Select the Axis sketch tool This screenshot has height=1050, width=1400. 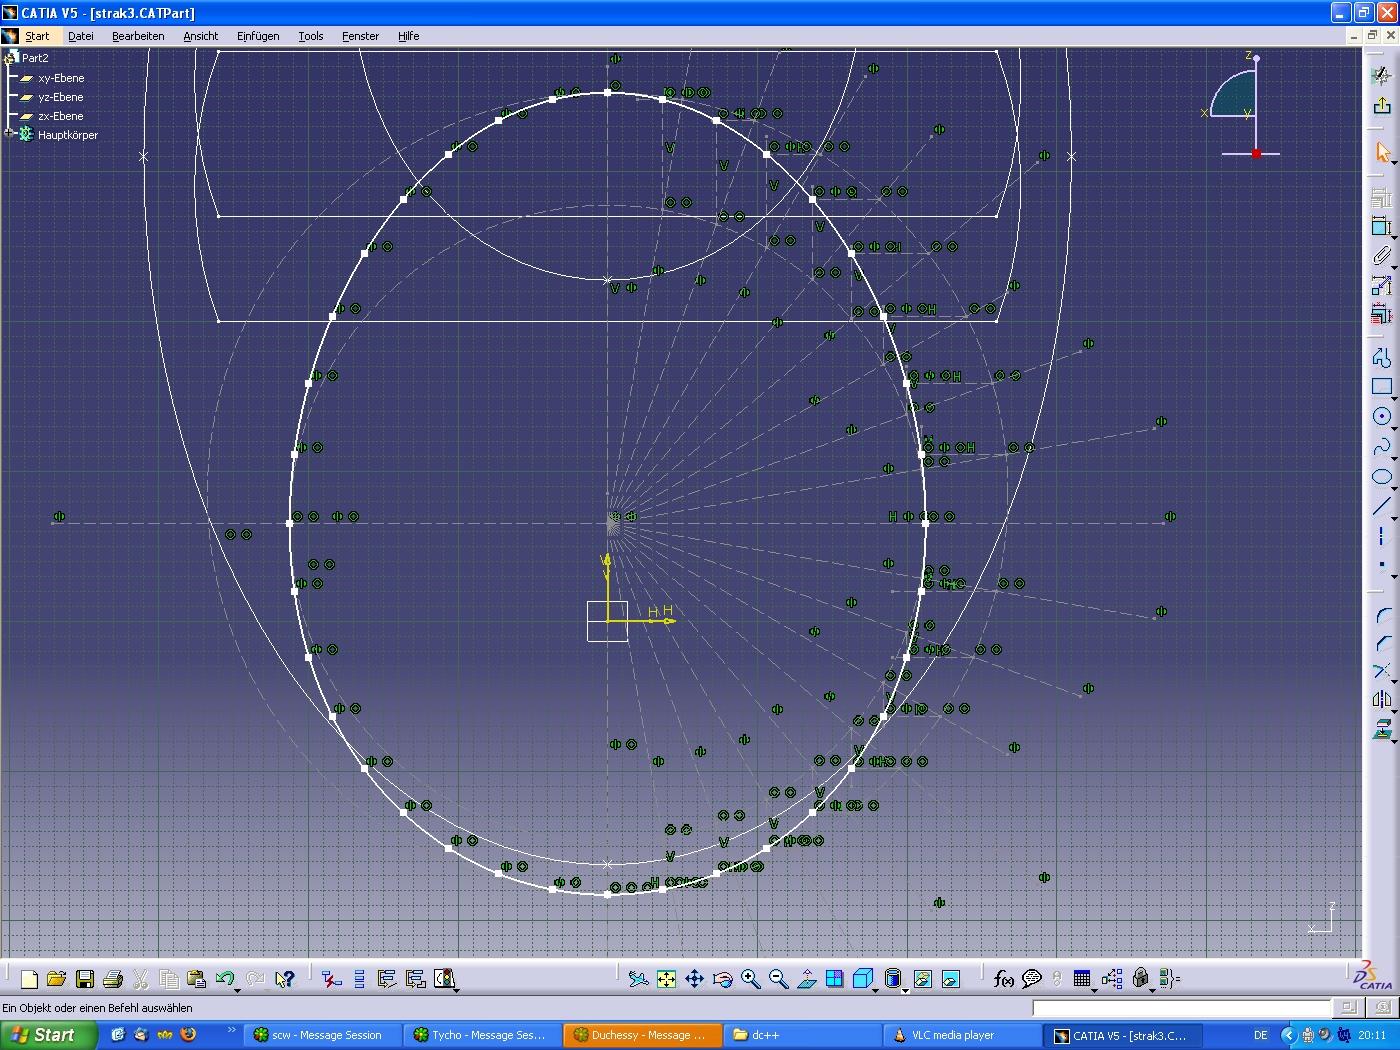point(1382,535)
